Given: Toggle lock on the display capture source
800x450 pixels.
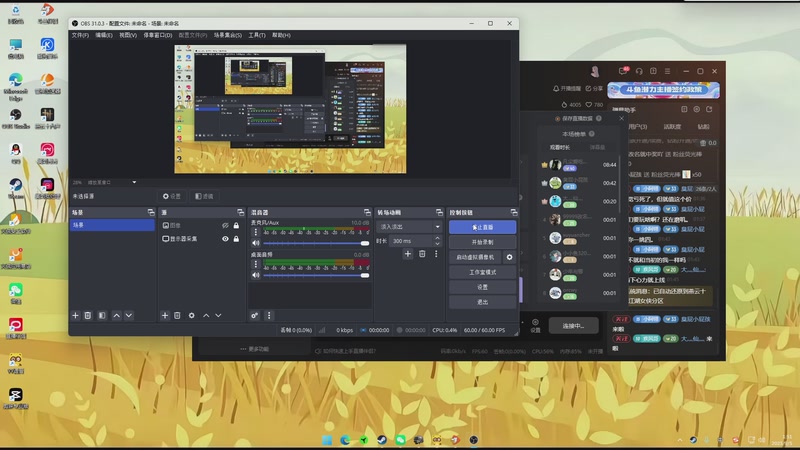Looking at the screenshot, I should [x=236, y=239].
